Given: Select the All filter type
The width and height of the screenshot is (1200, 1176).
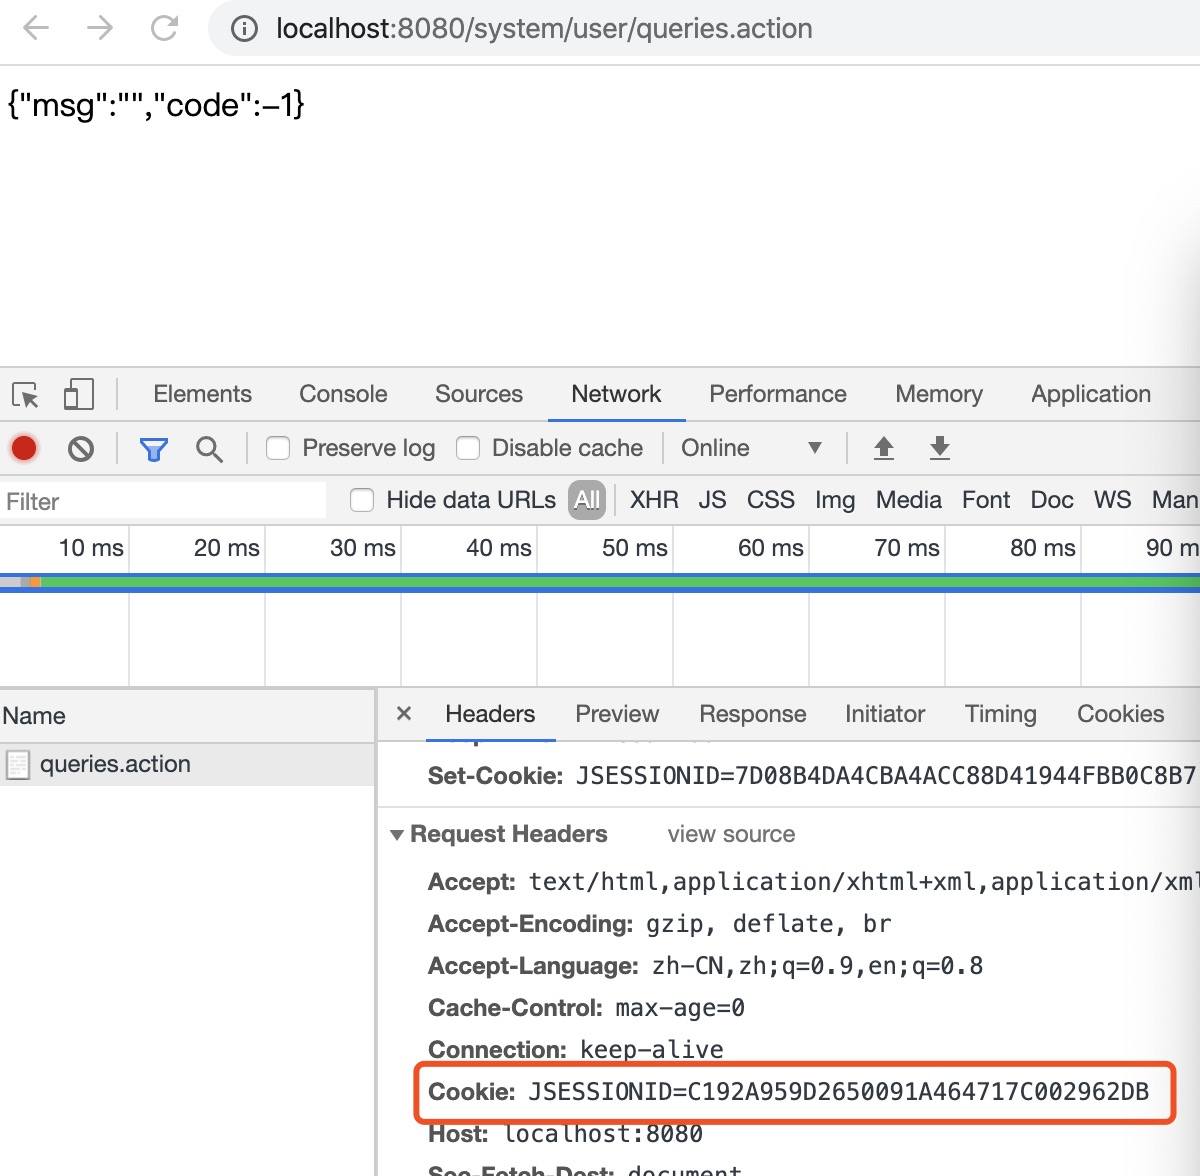Looking at the screenshot, I should click(587, 500).
